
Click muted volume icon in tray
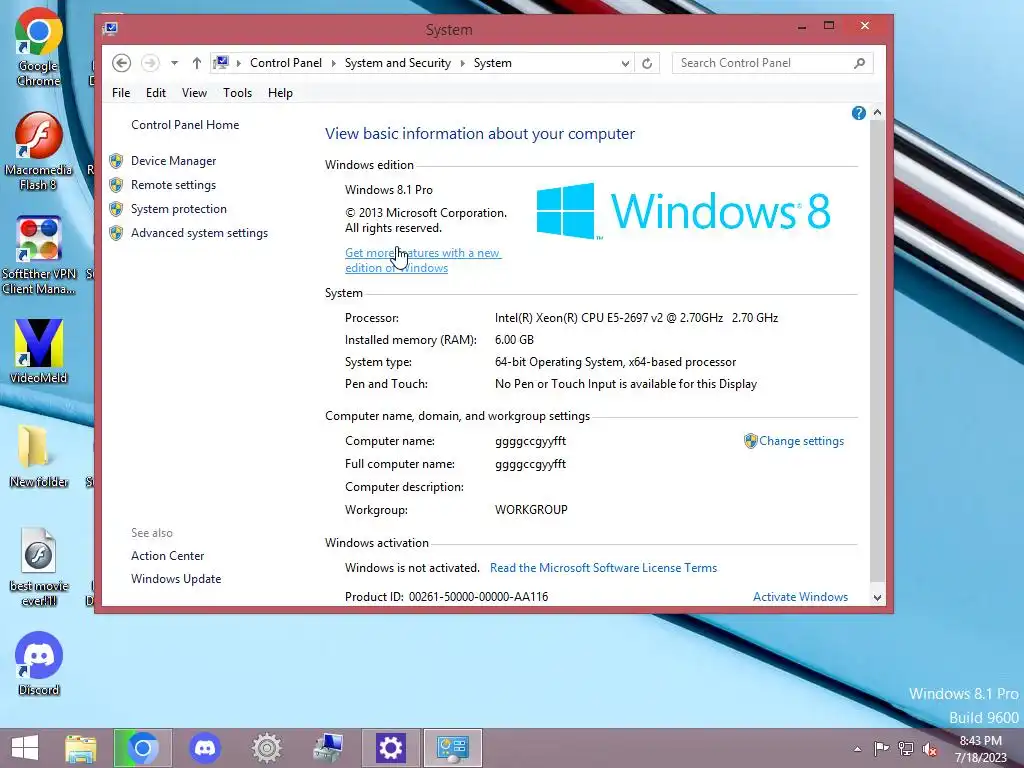[x=930, y=749]
